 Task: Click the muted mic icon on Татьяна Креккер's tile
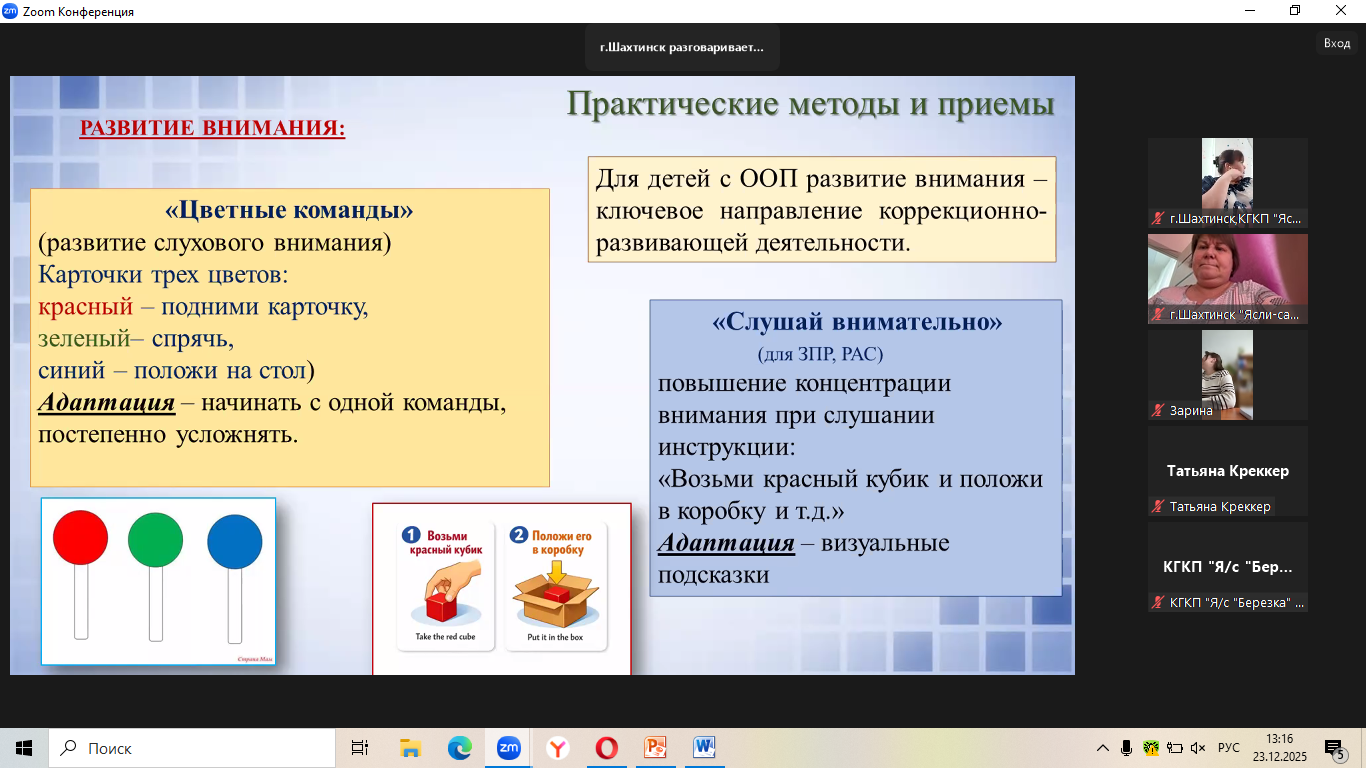click(1159, 507)
